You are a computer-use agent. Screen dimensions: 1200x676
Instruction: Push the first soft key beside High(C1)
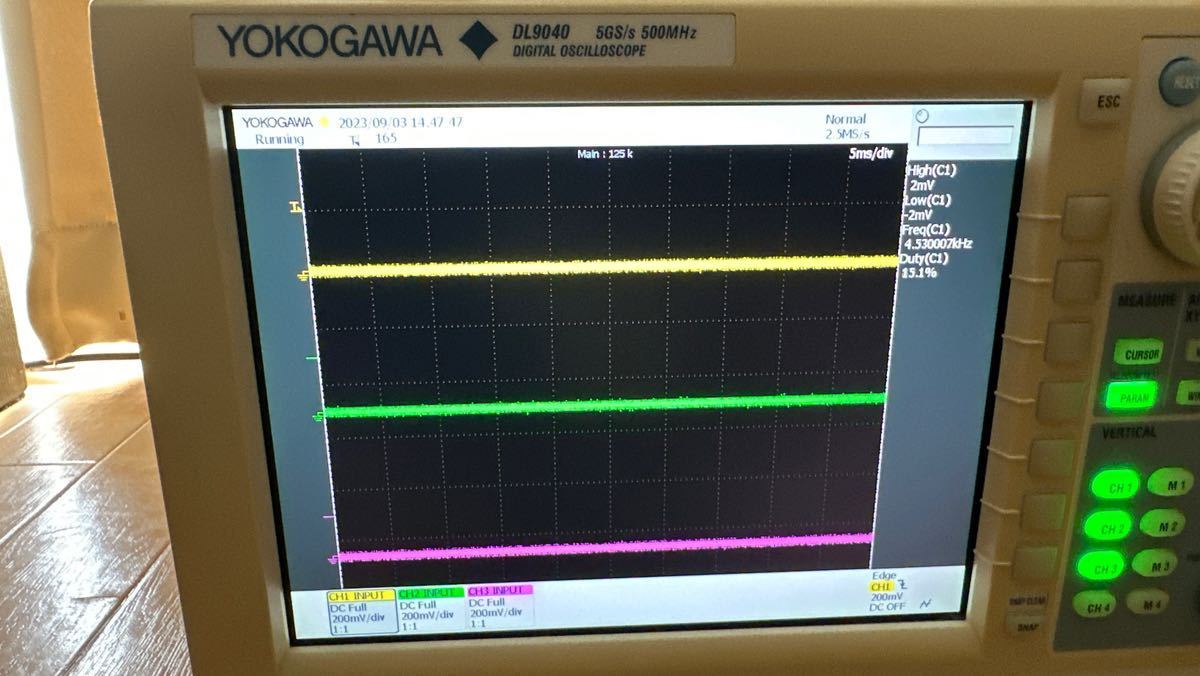tap(1086, 217)
